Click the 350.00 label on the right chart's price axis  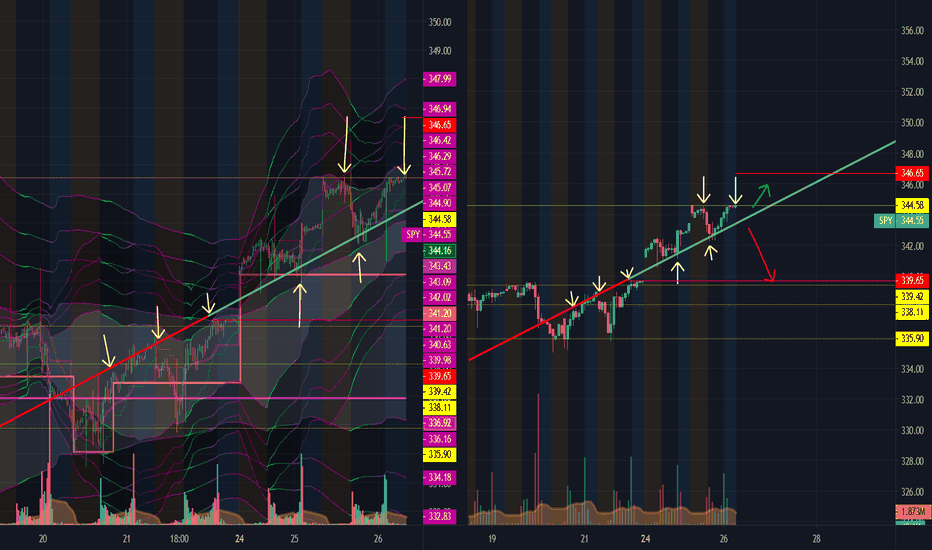[912, 123]
